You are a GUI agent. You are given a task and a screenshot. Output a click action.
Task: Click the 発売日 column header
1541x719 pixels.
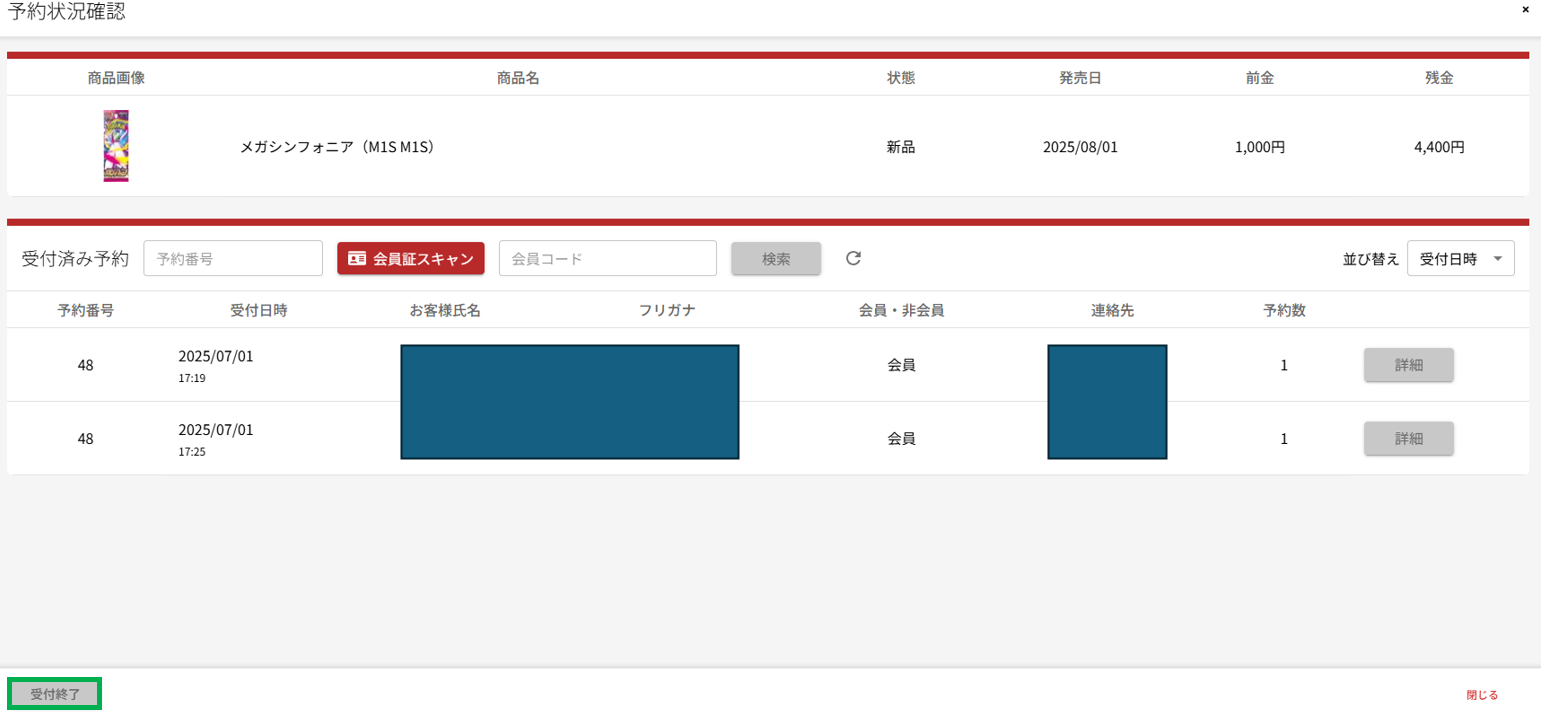[x=1080, y=78]
